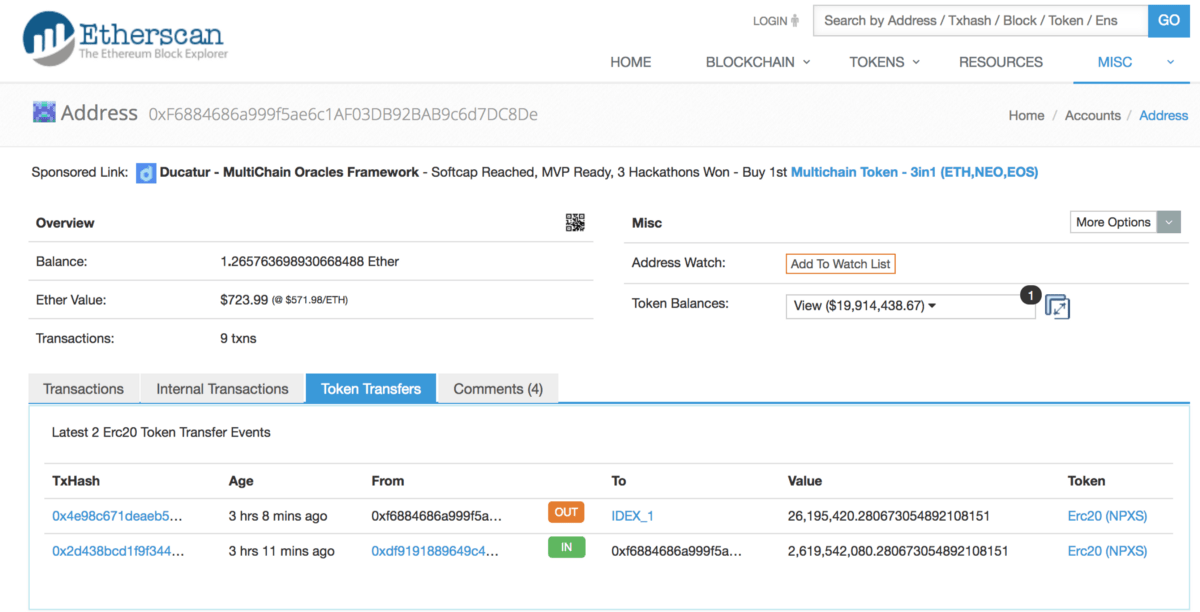Open the QR code icon in Overview
This screenshot has width=1200, height=612.
click(x=575, y=223)
